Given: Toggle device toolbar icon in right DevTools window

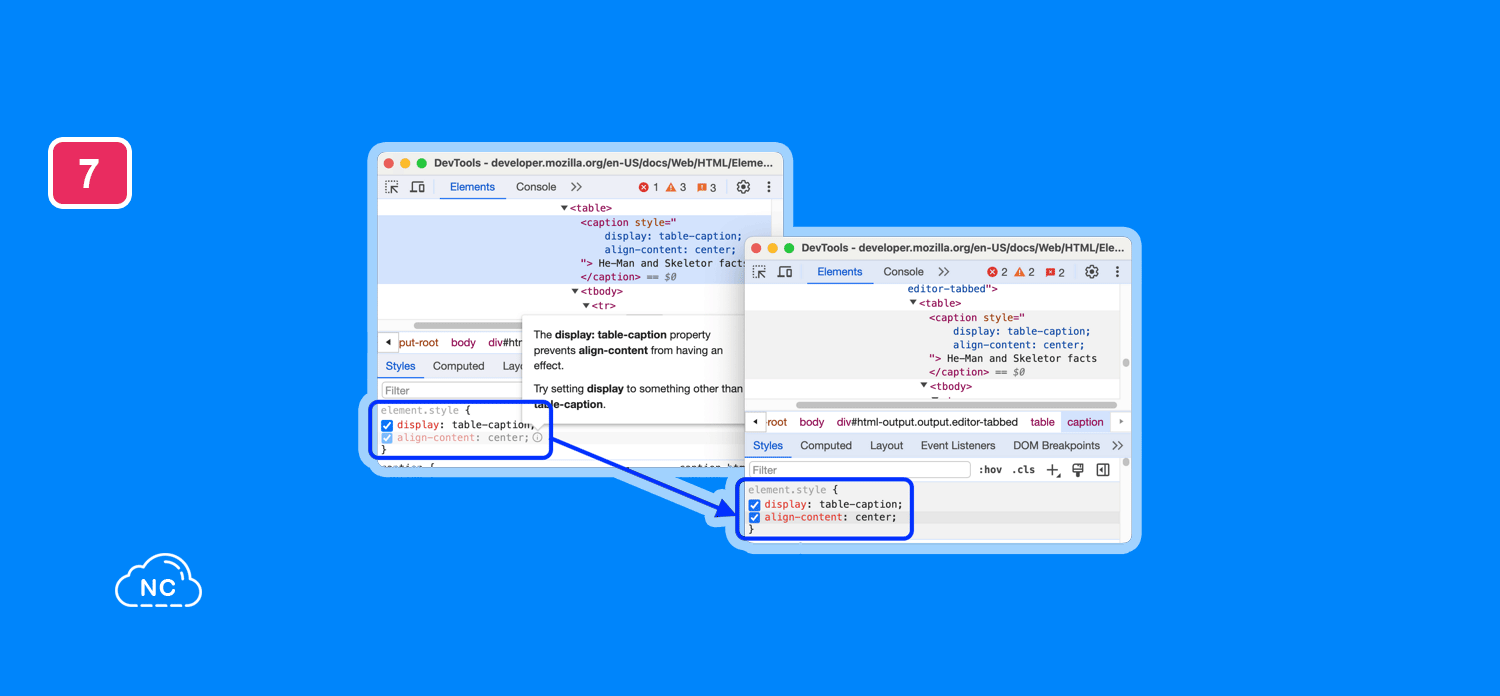Looking at the screenshot, I should [785, 272].
